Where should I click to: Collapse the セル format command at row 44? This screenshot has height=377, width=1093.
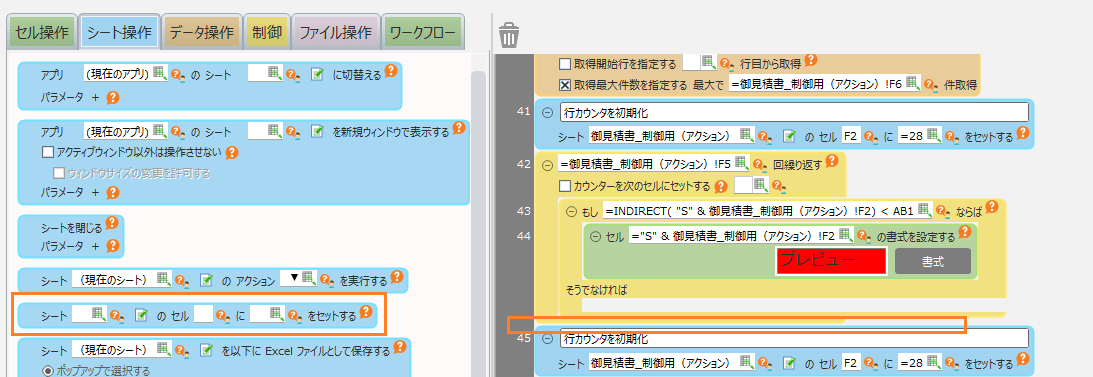(x=596, y=236)
